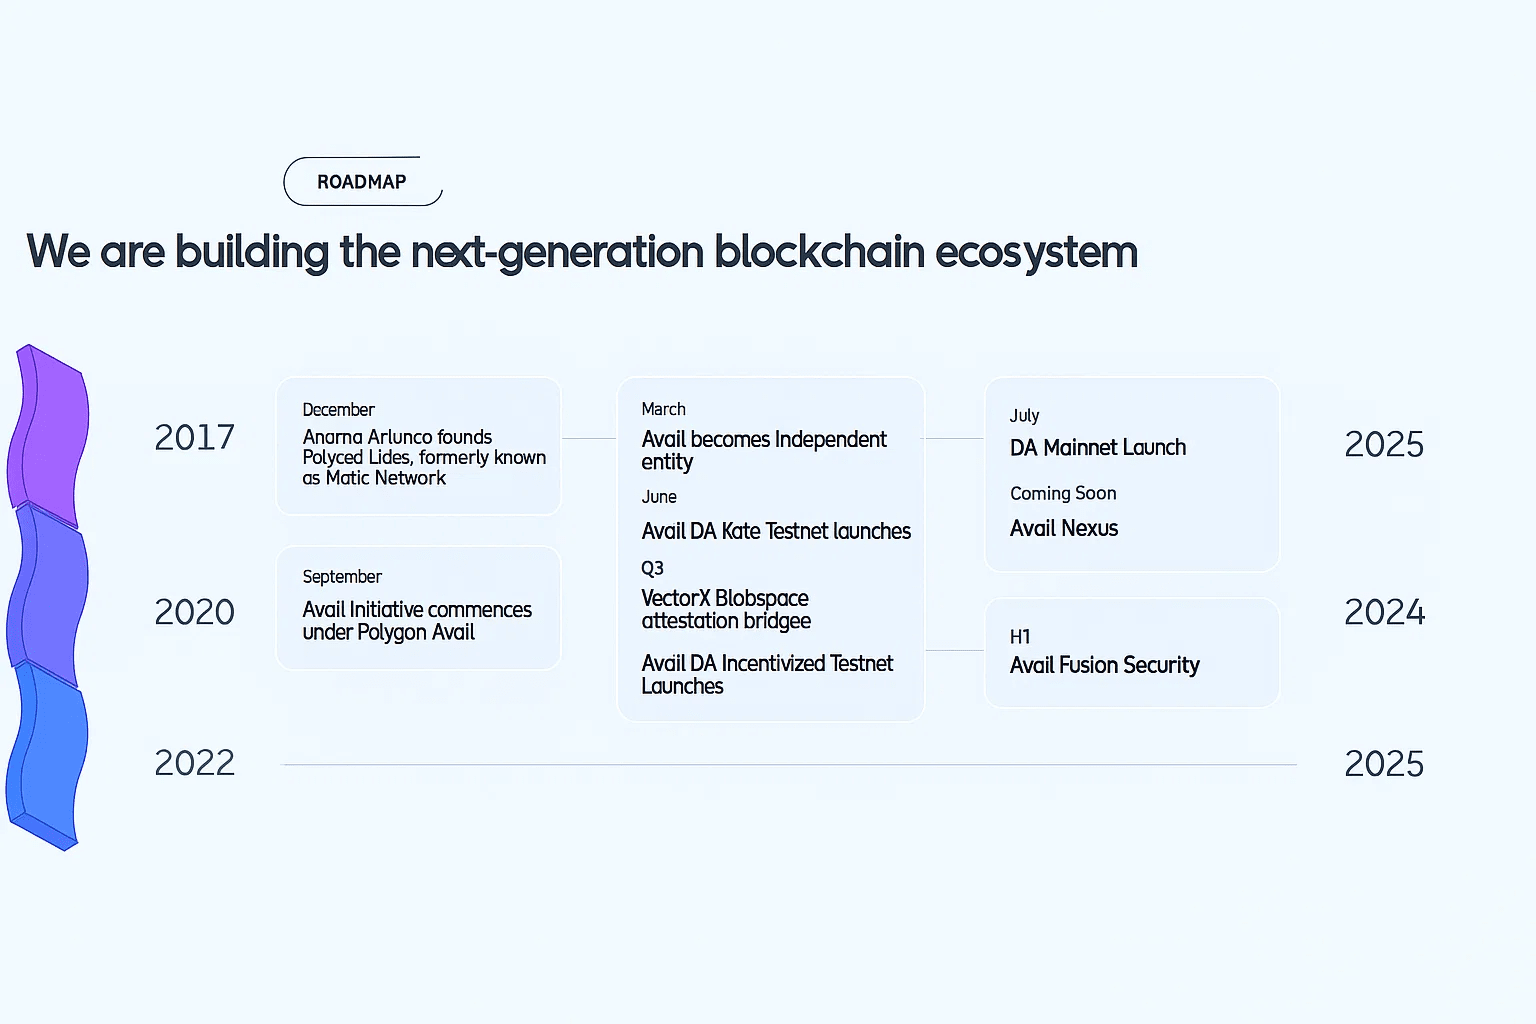Click Avail becomes Independent entity entry

click(x=764, y=450)
